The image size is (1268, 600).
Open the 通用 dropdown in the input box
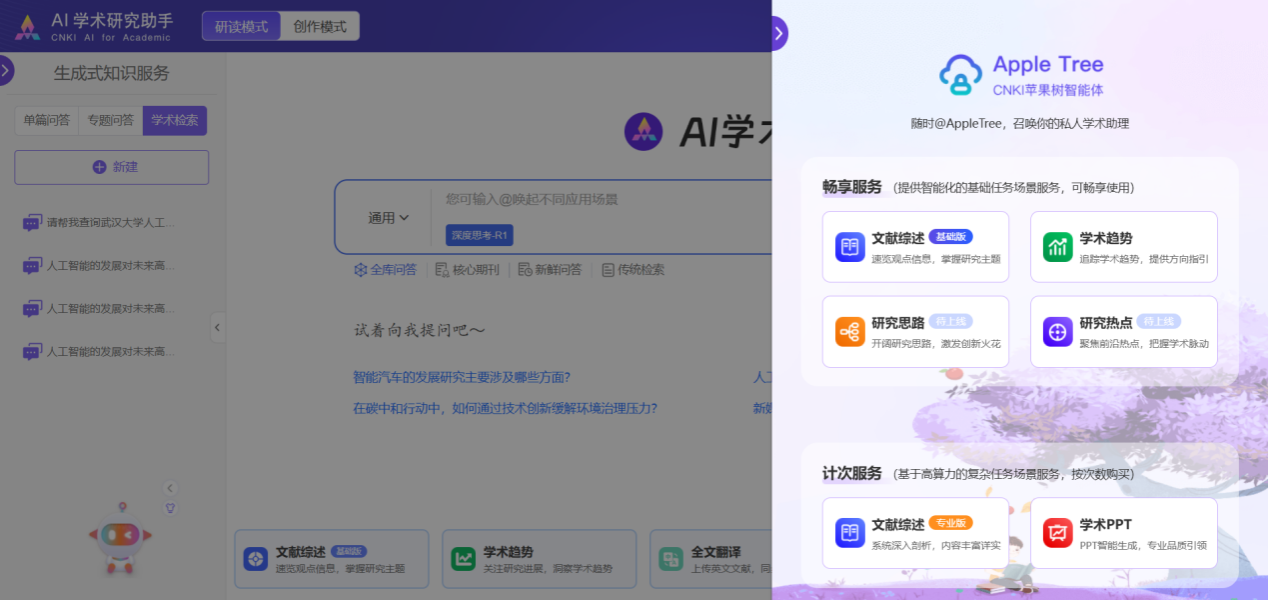click(388, 218)
